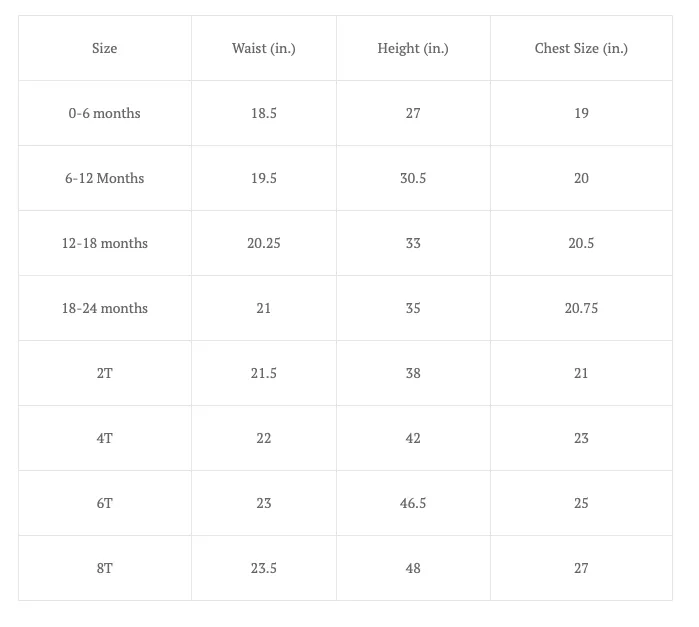This screenshot has width=699, height=627.
Task: Click the 12-18 months size cell
Action: tap(105, 243)
